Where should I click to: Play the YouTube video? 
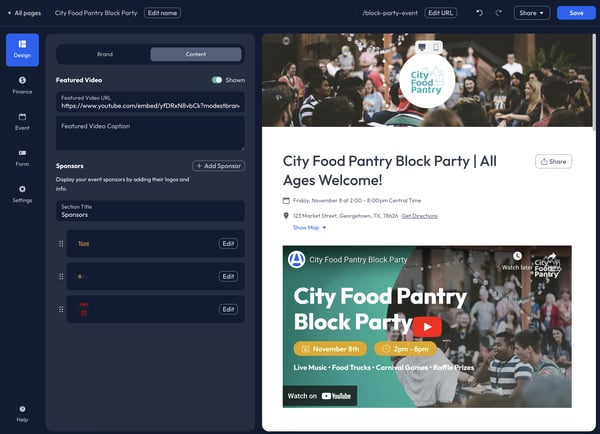coord(427,327)
